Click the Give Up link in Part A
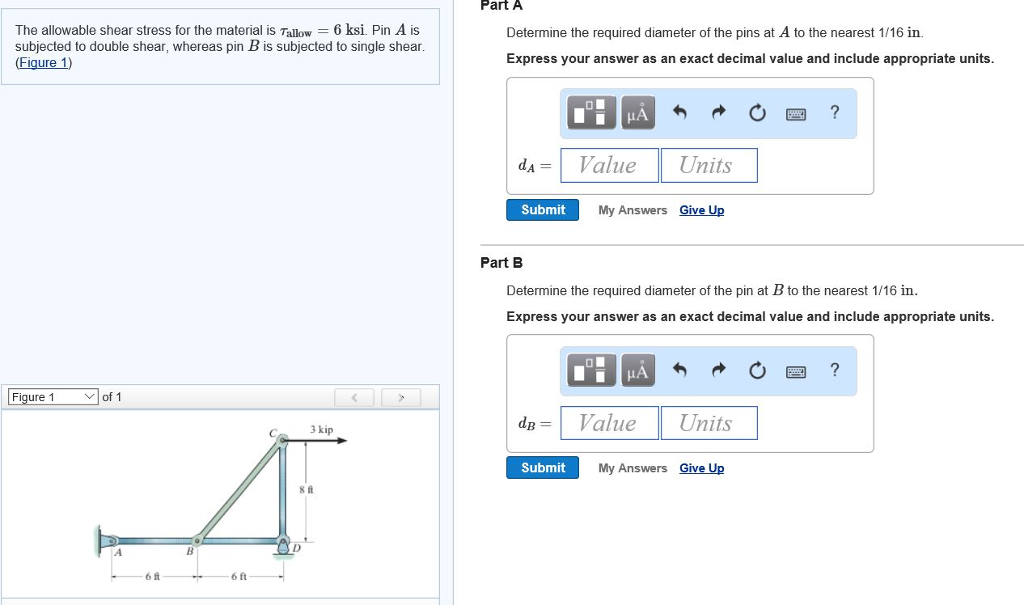 [x=701, y=210]
